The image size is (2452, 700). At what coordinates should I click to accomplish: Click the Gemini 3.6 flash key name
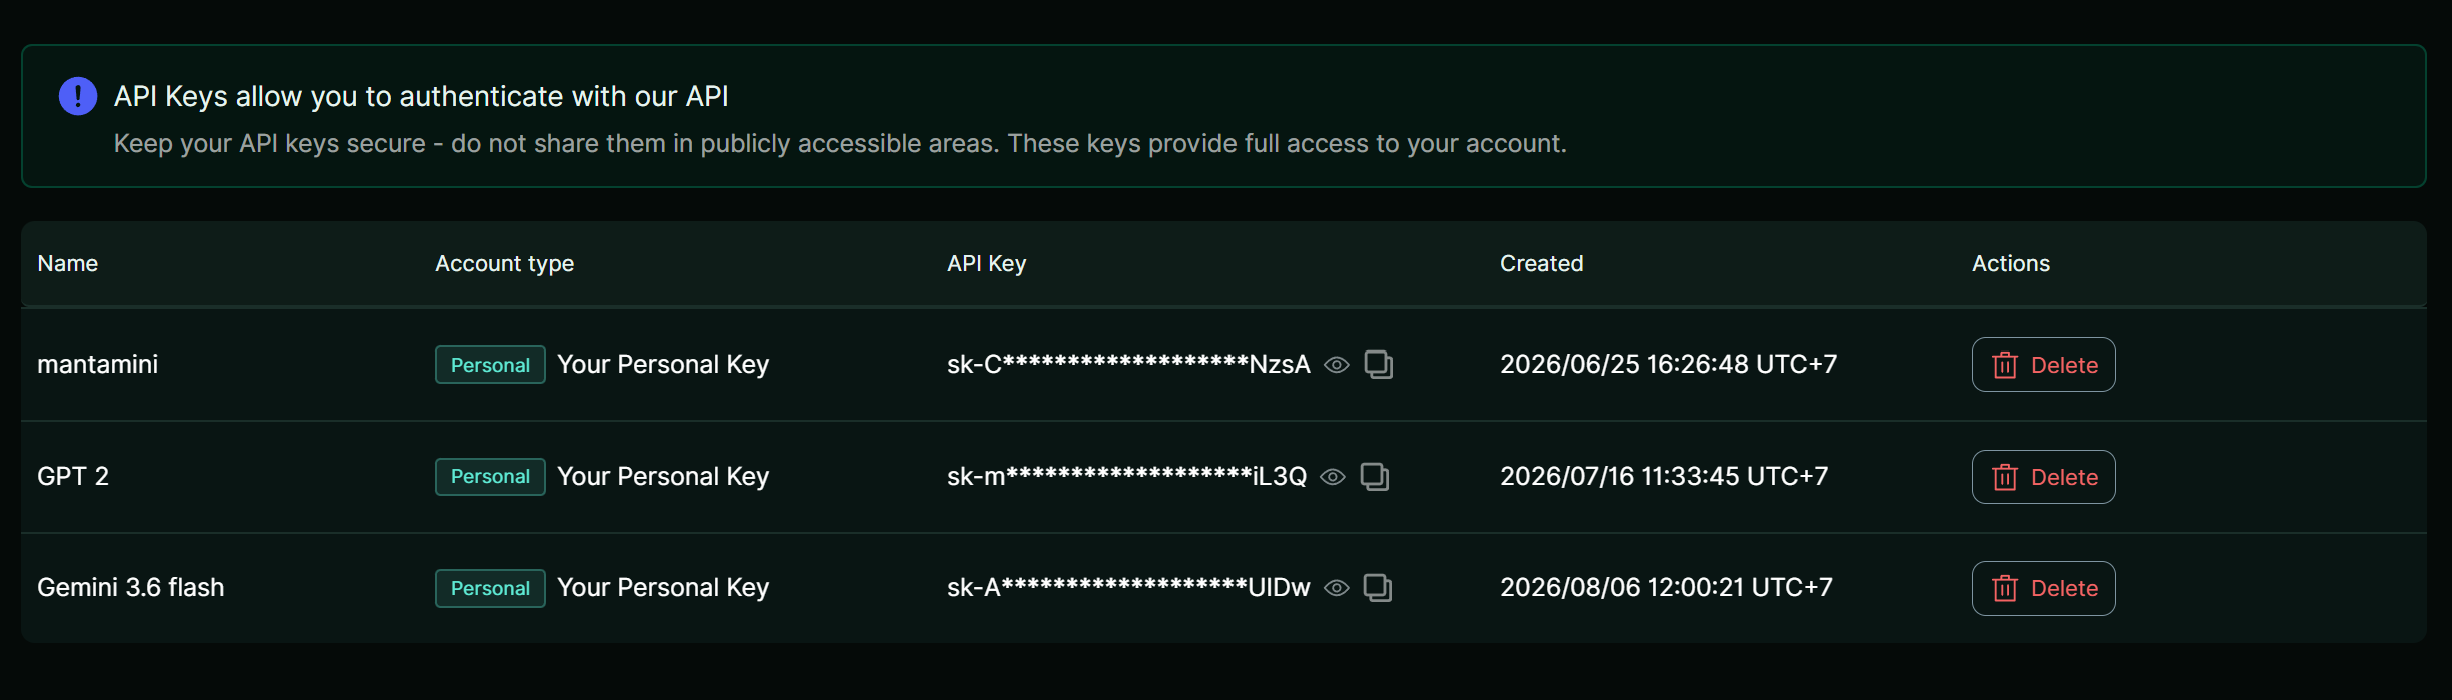(x=131, y=587)
